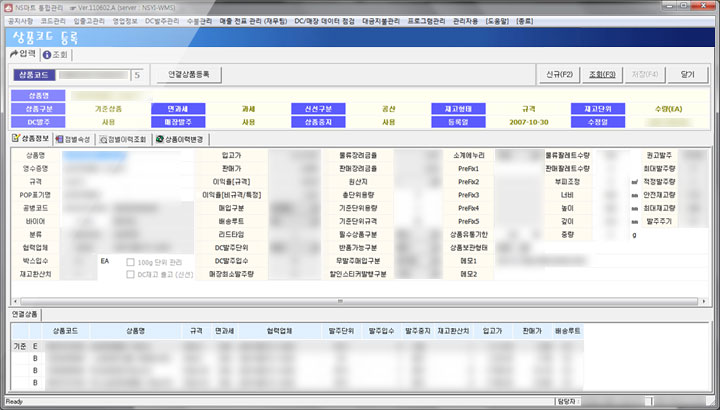Click the NS마트 app icon in title bar

[9, 7]
